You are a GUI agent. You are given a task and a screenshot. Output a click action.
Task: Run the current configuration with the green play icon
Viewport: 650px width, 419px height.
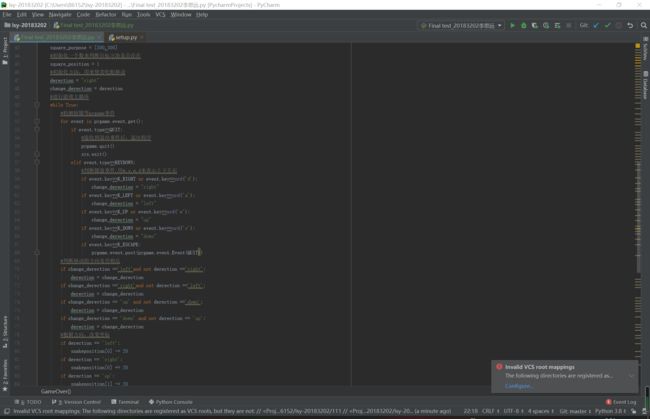click(x=512, y=25)
